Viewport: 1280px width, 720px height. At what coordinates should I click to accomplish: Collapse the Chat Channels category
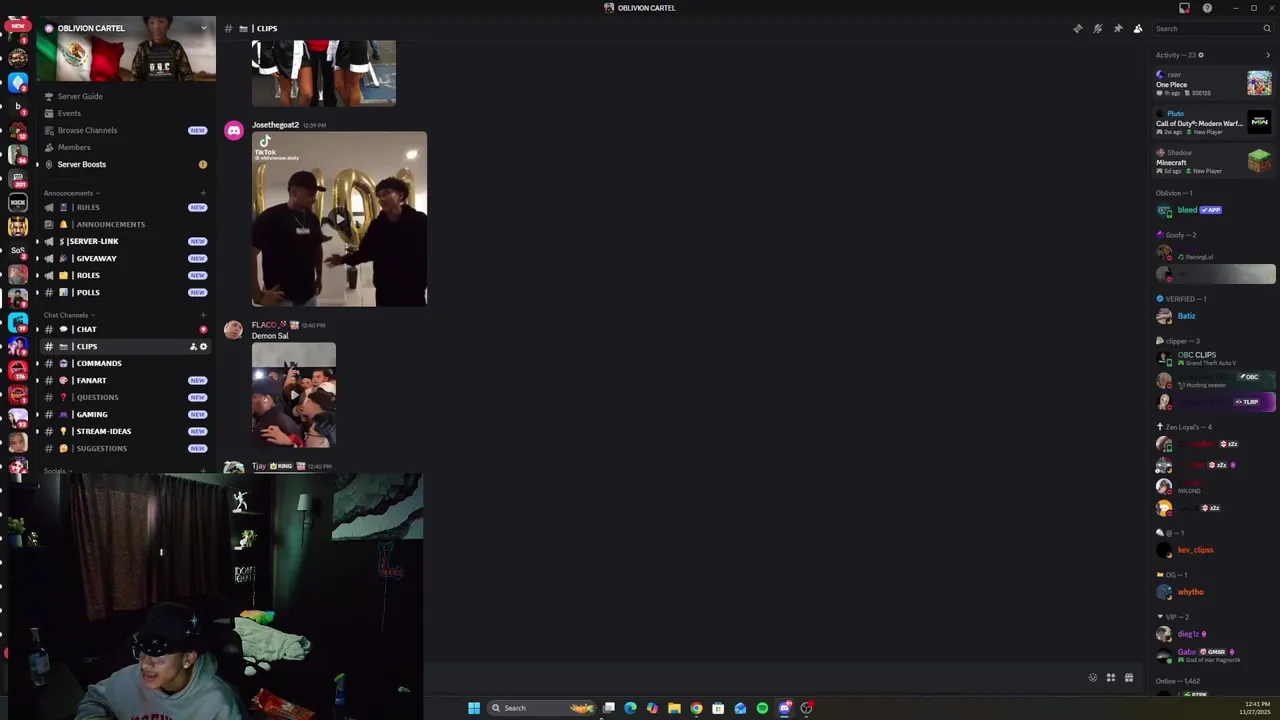[x=68, y=315]
